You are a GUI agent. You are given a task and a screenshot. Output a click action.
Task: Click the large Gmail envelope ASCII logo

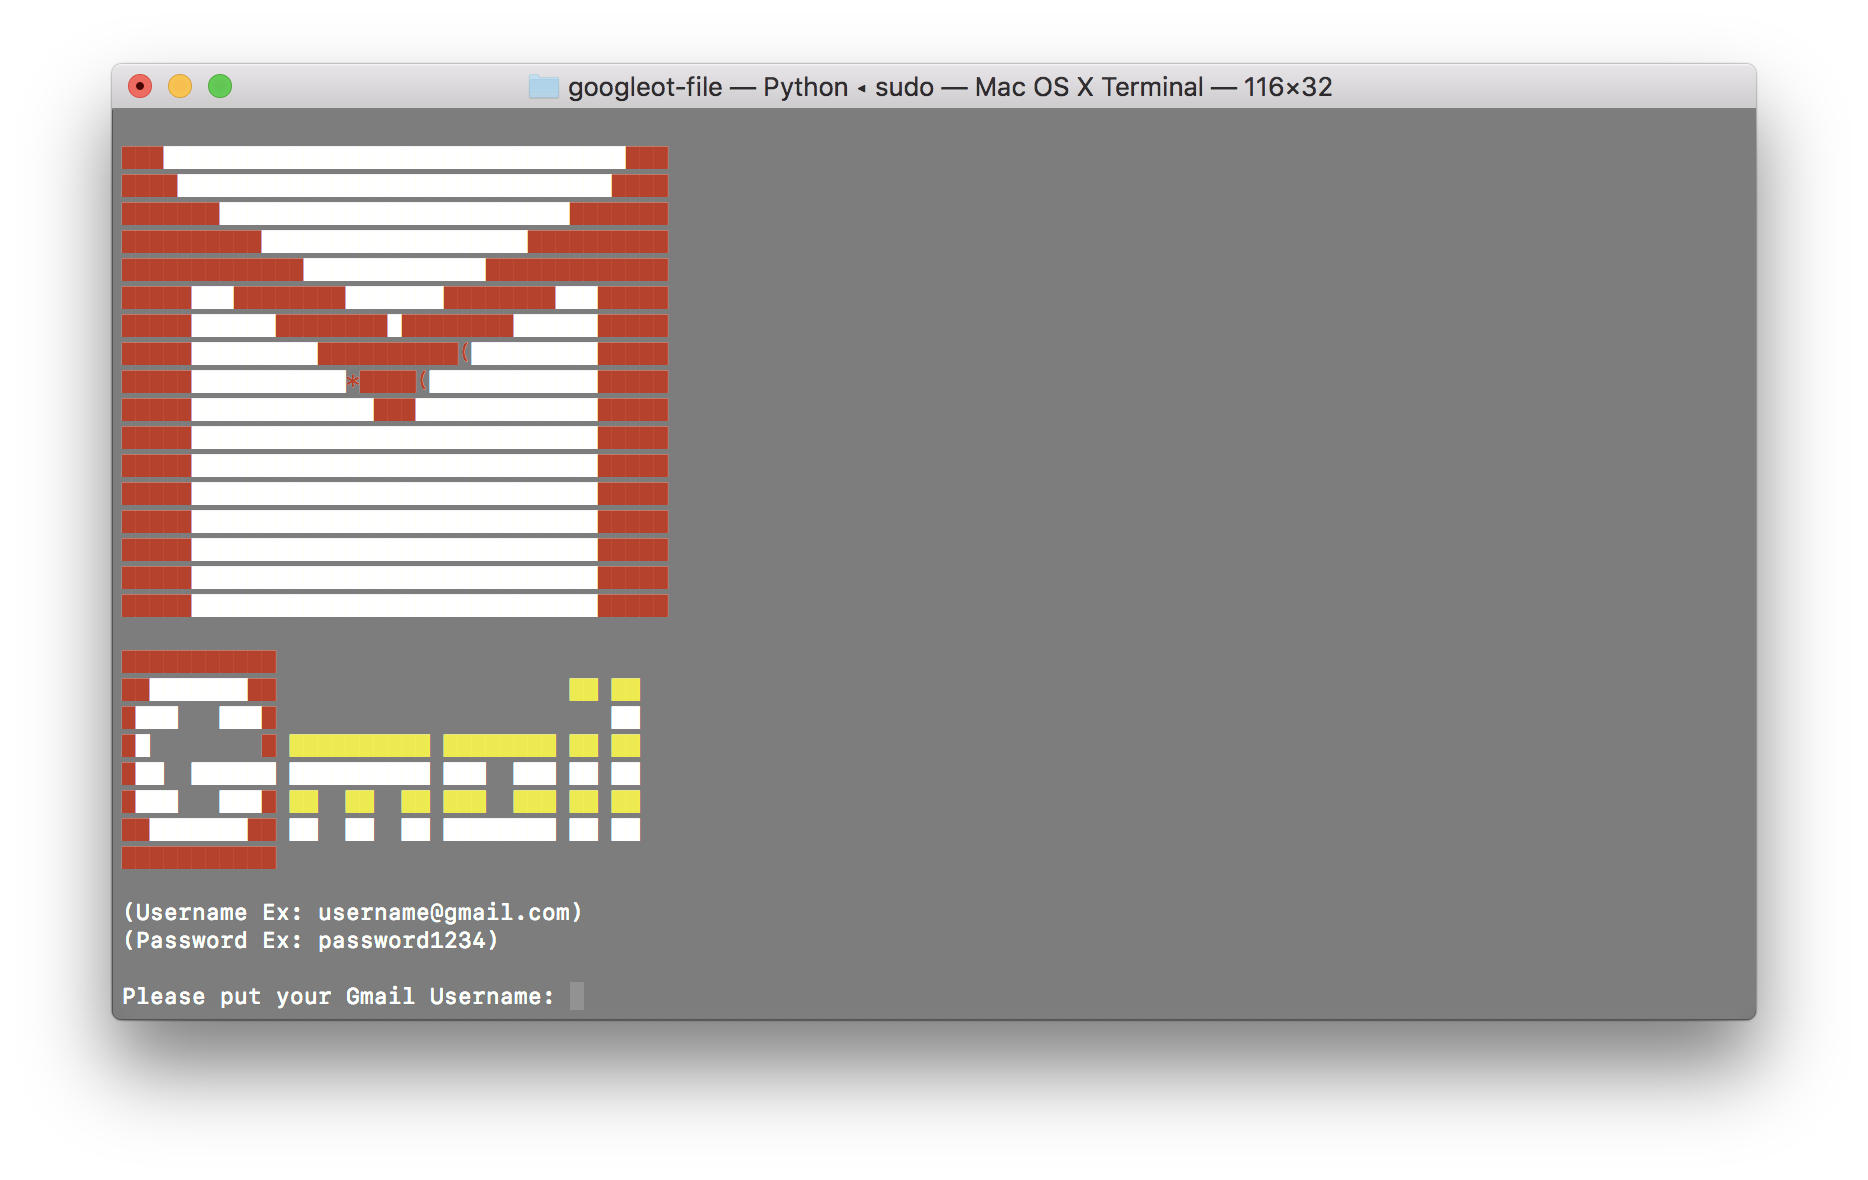[395, 381]
